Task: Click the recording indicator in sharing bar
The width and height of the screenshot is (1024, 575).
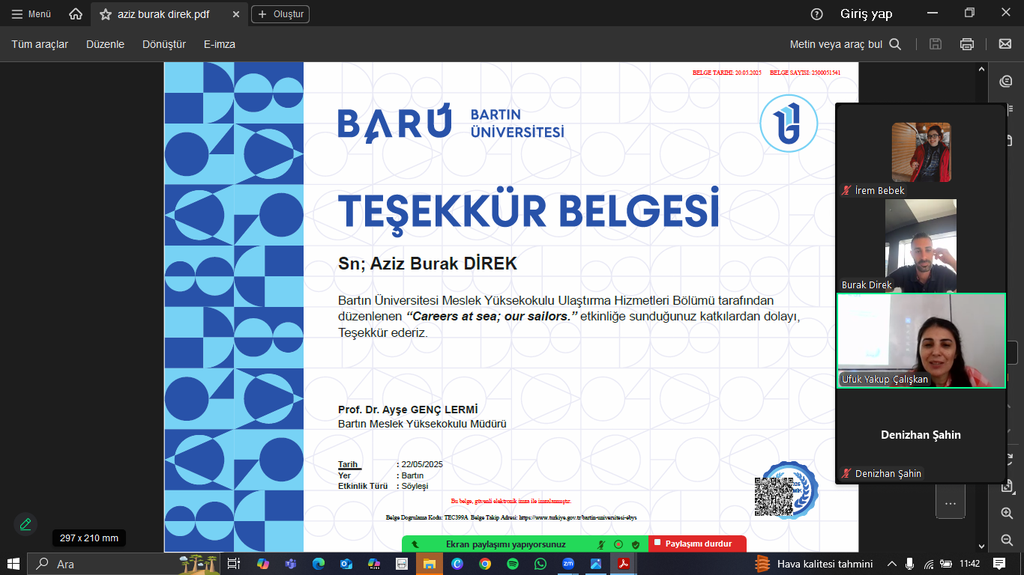Action: point(618,544)
